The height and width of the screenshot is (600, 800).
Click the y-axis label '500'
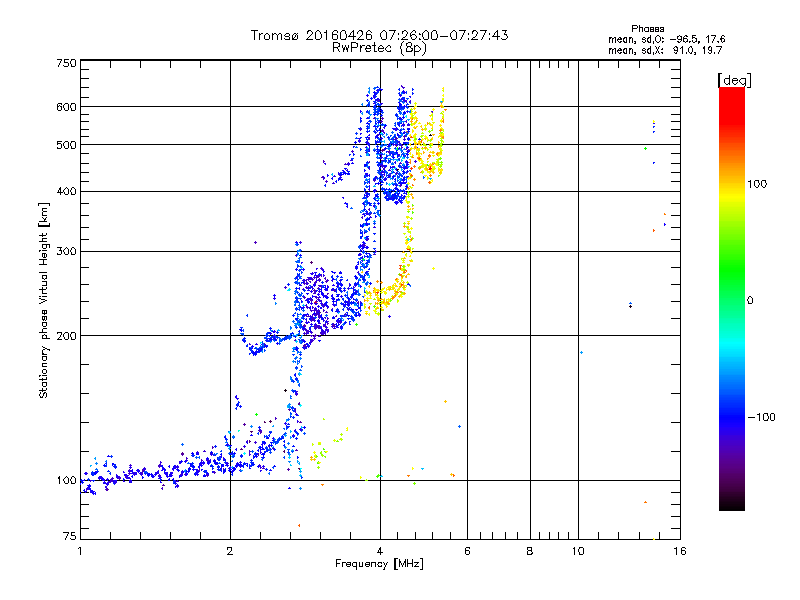[x=66, y=145]
